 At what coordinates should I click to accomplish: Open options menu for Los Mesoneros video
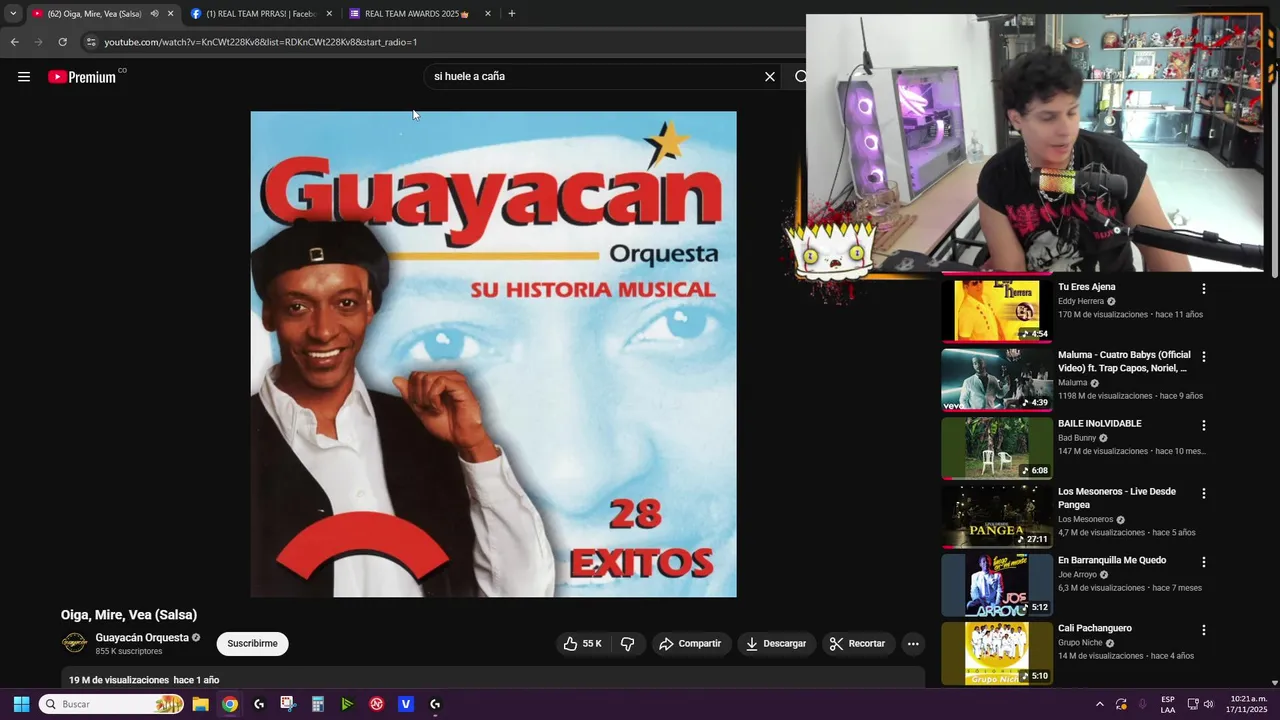pos(1204,493)
